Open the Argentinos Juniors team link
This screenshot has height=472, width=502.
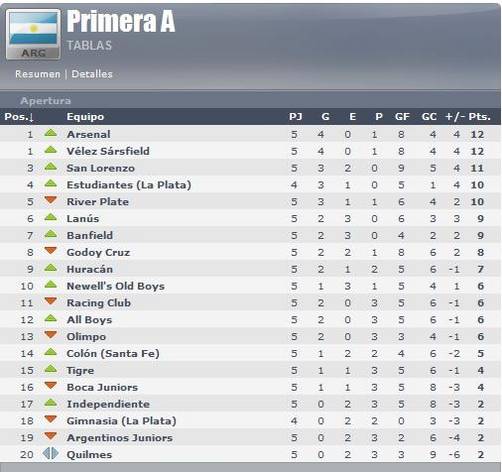(x=120, y=438)
